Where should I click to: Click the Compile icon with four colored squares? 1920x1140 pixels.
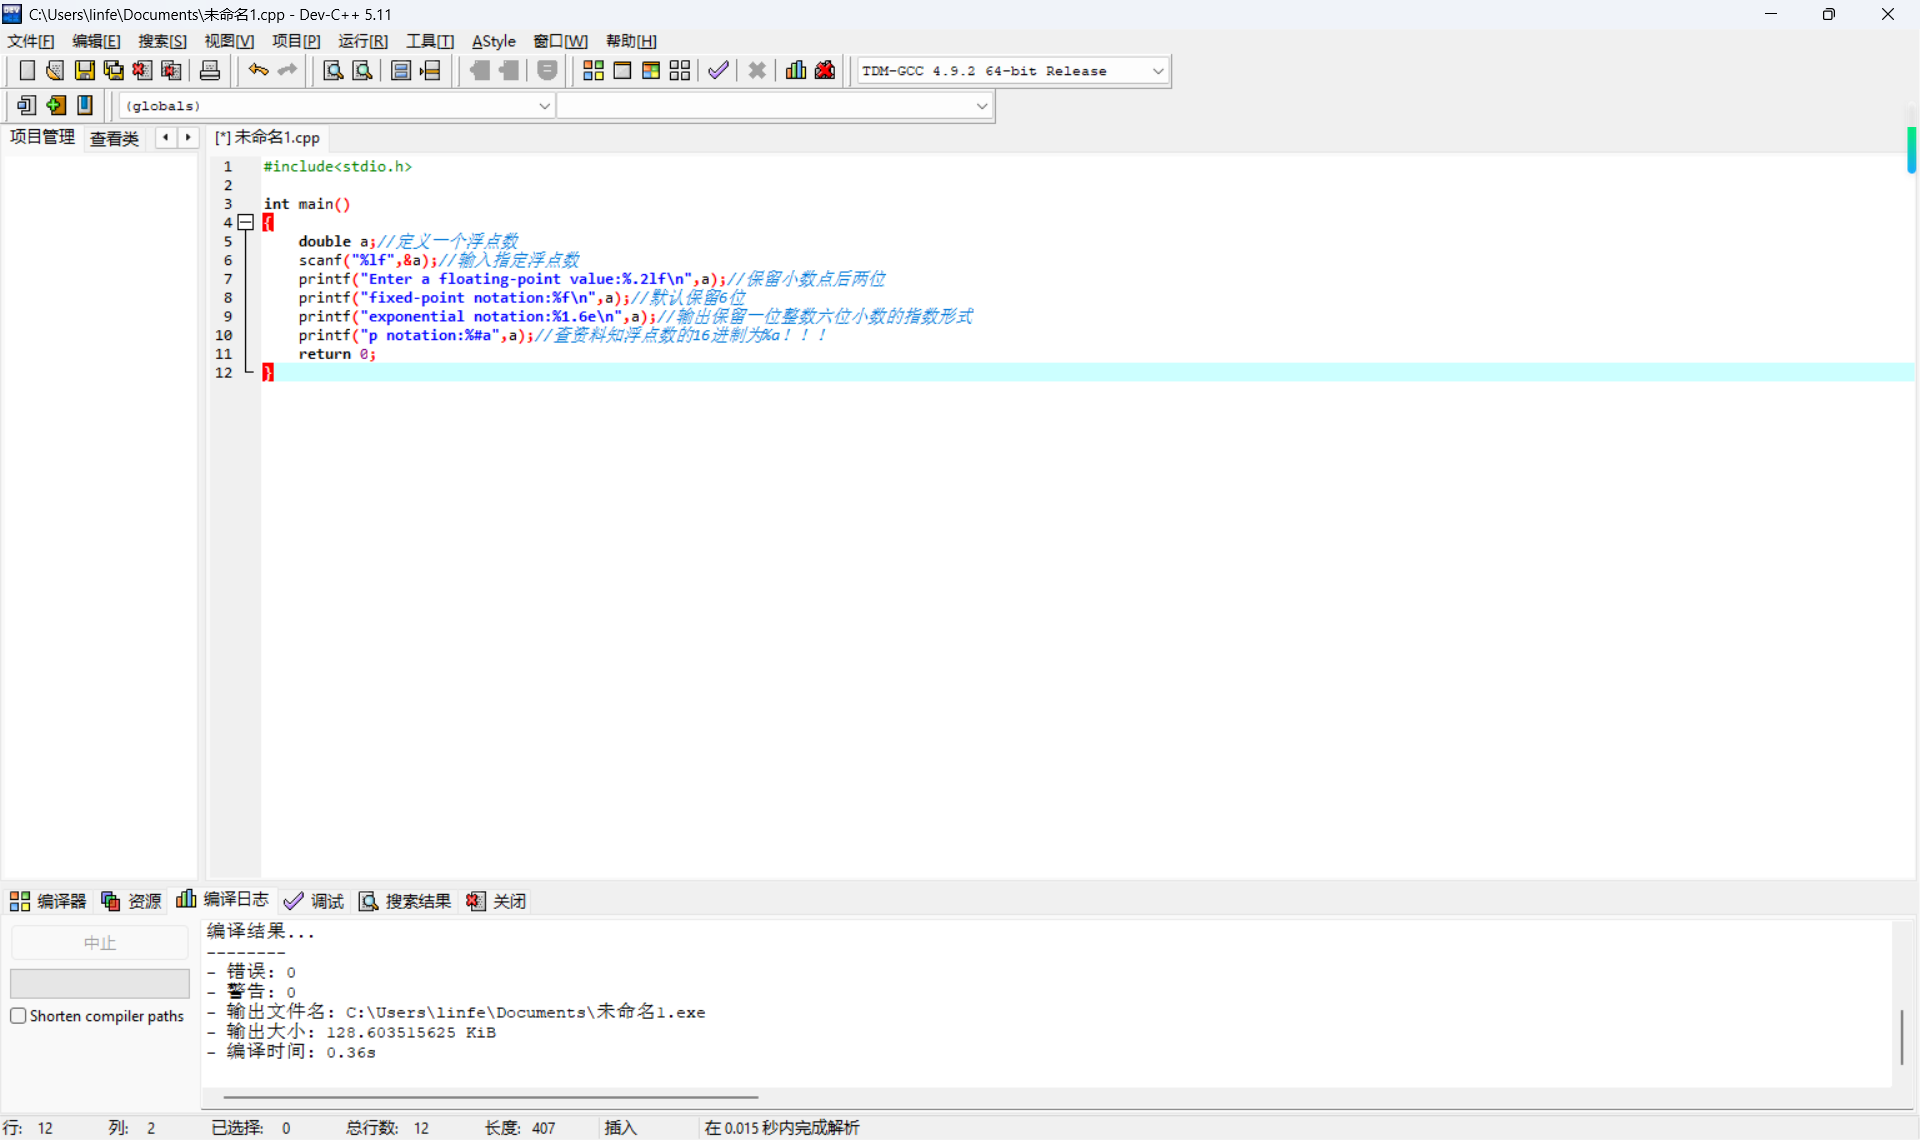click(593, 70)
